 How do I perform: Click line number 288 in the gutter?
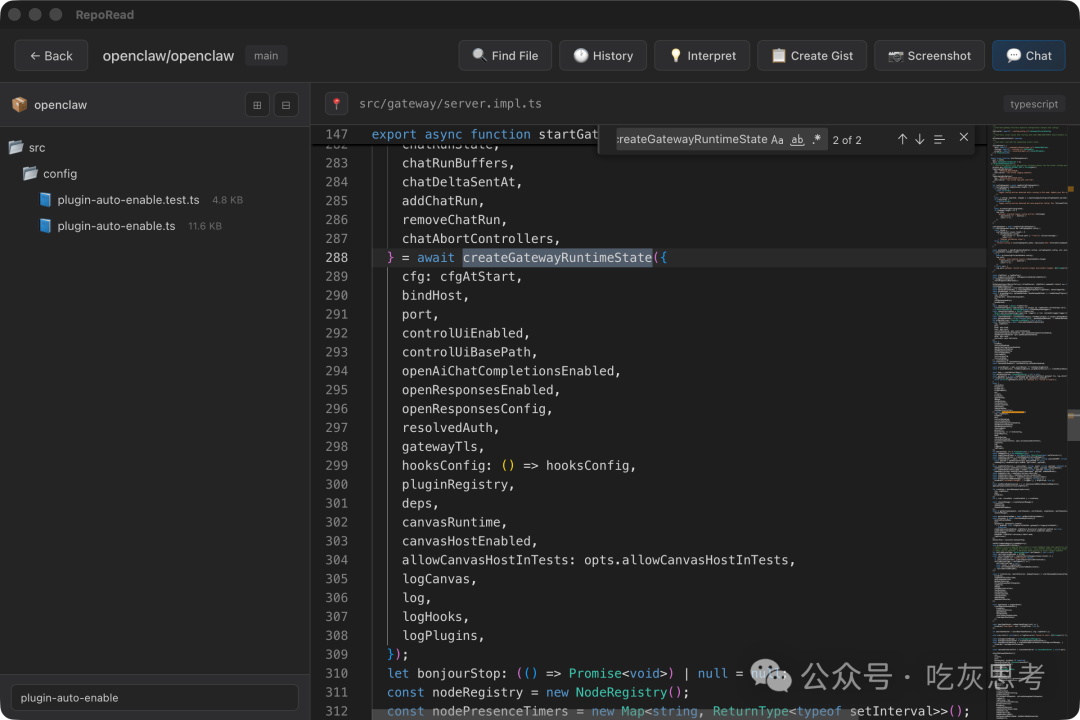coord(337,258)
